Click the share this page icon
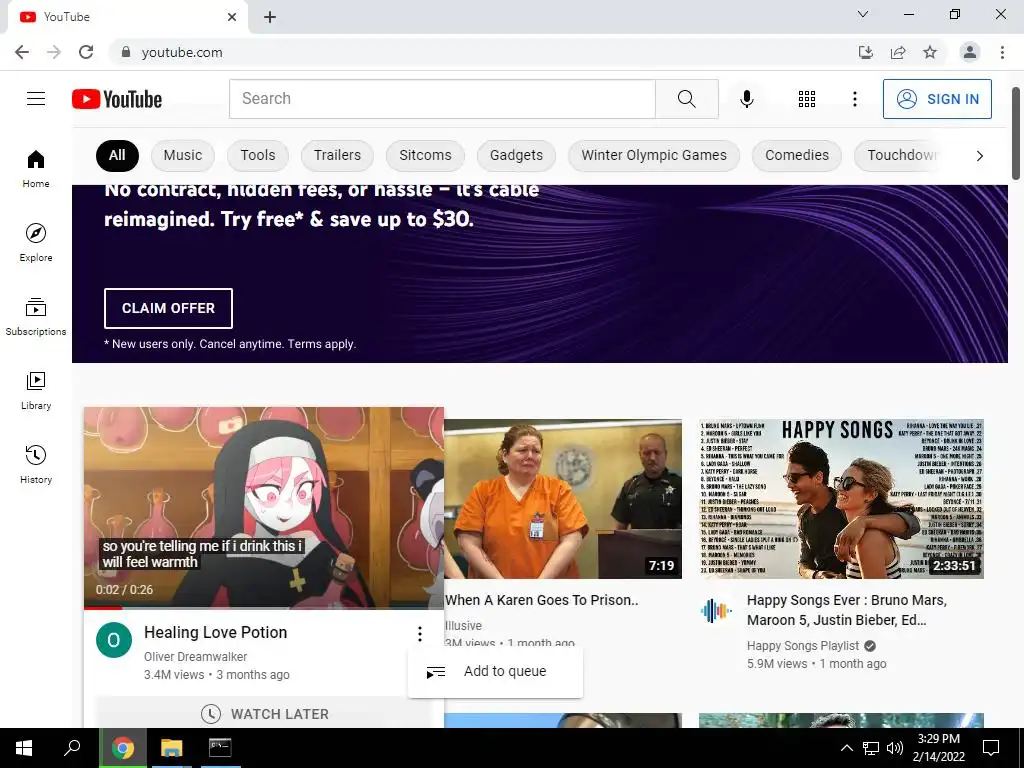 (x=898, y=52)
